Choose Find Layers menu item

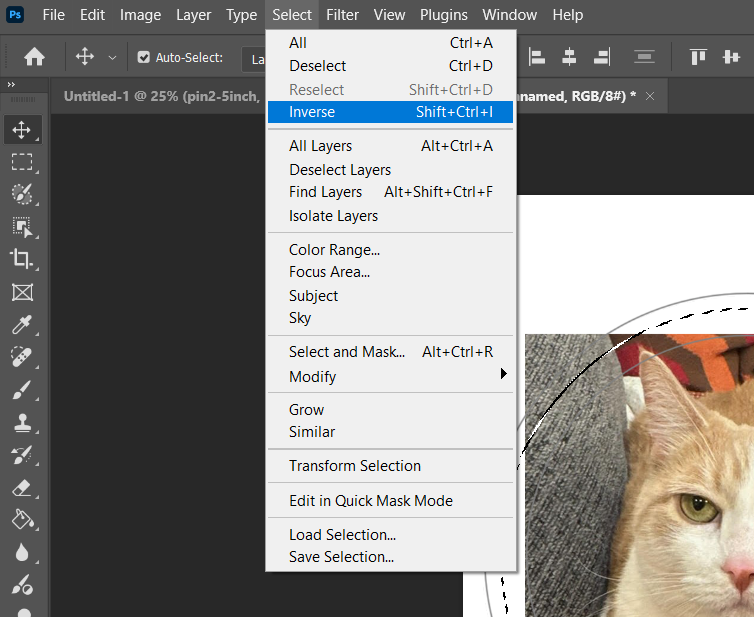[x=390, y=192]
